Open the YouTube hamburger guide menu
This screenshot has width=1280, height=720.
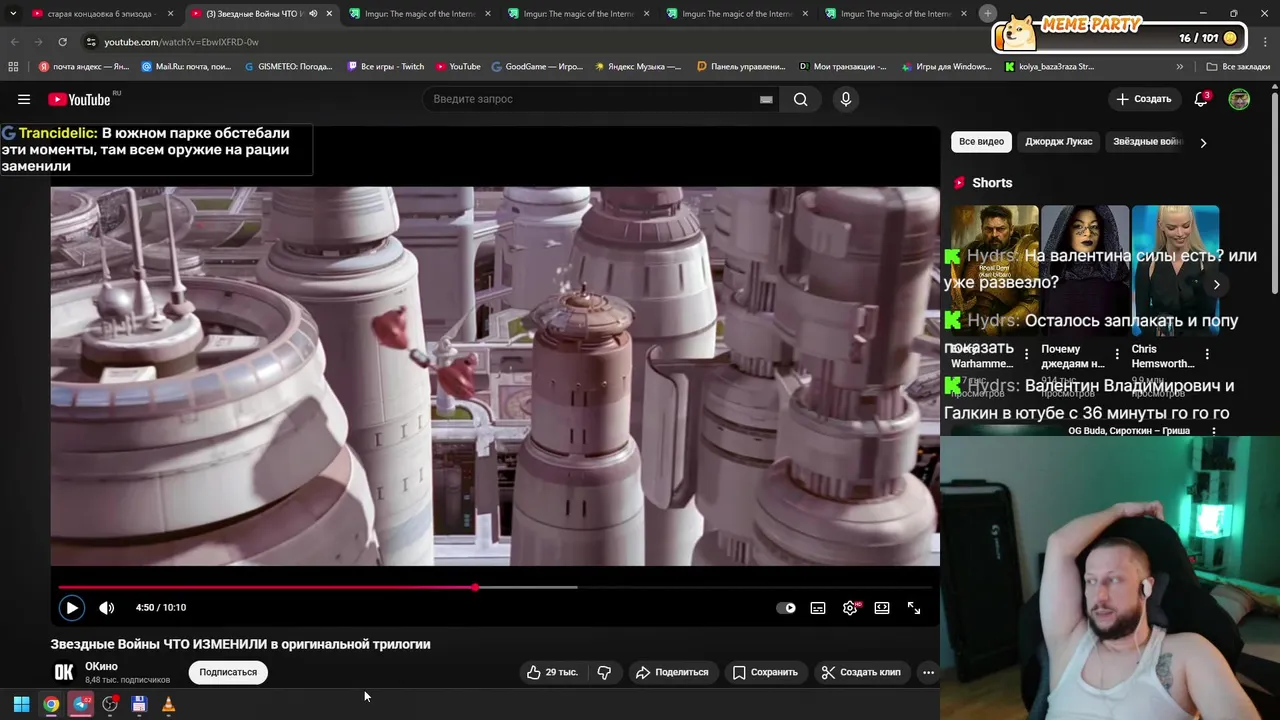tap(24, 99)
